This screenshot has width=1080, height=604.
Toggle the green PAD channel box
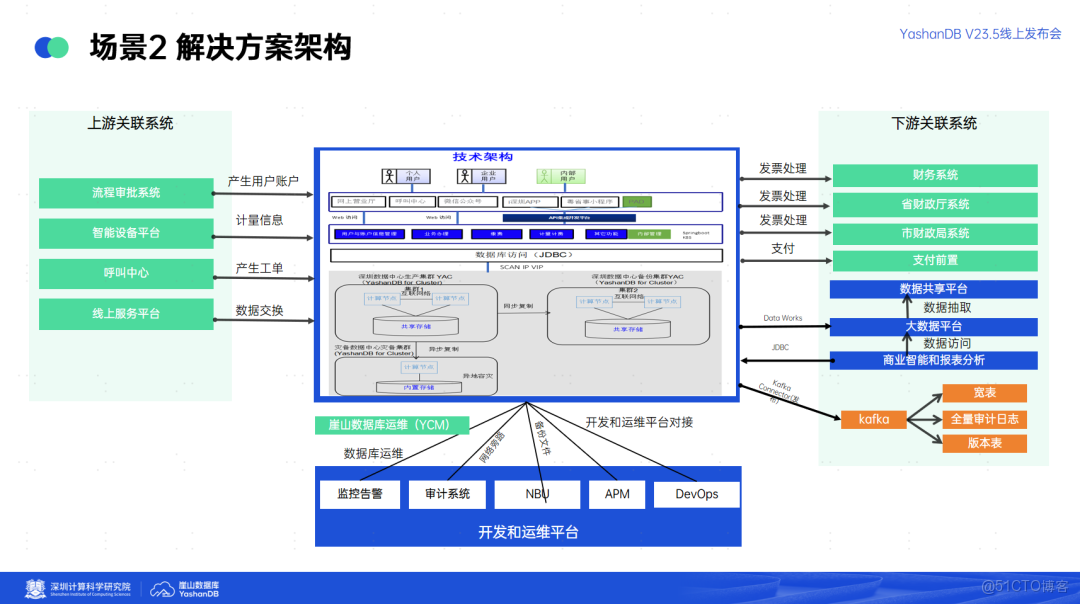click(x=638, y=201)
